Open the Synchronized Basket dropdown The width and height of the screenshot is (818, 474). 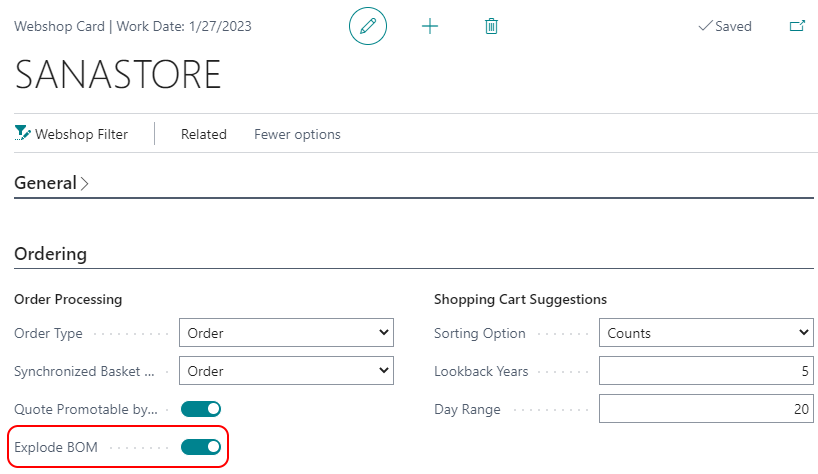pyautogui.click(x=286, y=371)
